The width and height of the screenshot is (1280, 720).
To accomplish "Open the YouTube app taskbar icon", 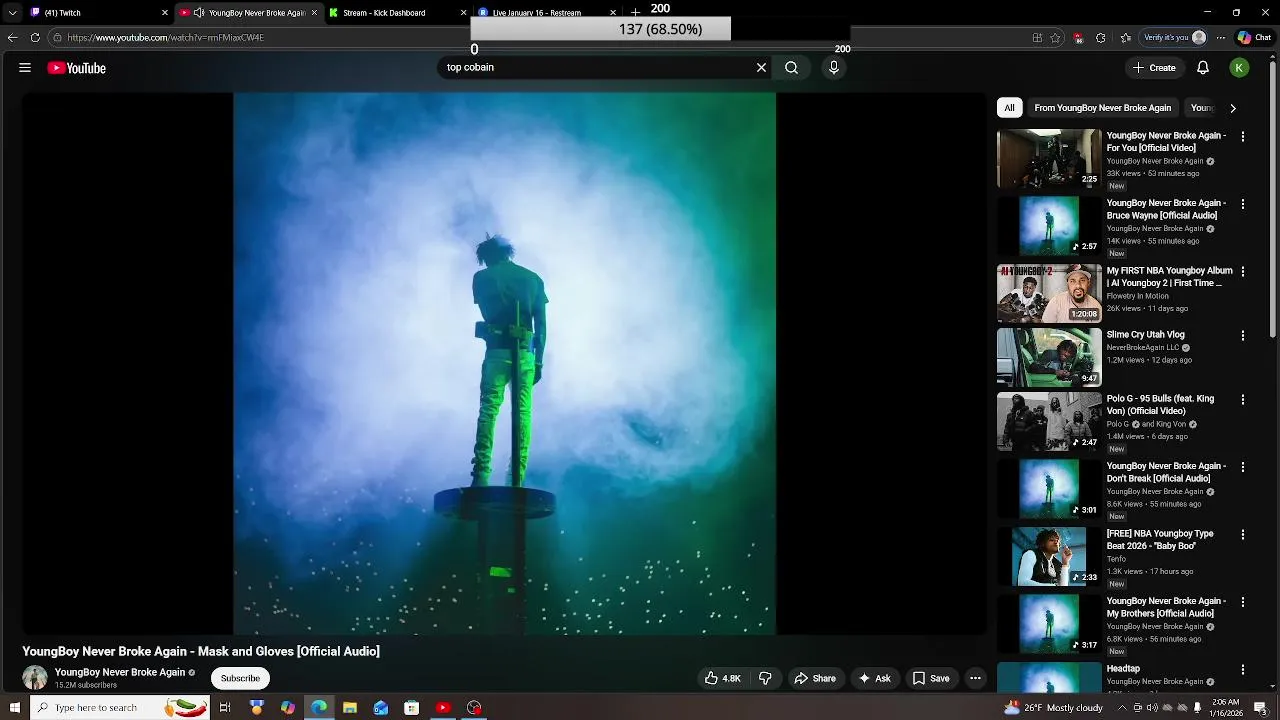I will pyautogui.click(x=443, y=708).
